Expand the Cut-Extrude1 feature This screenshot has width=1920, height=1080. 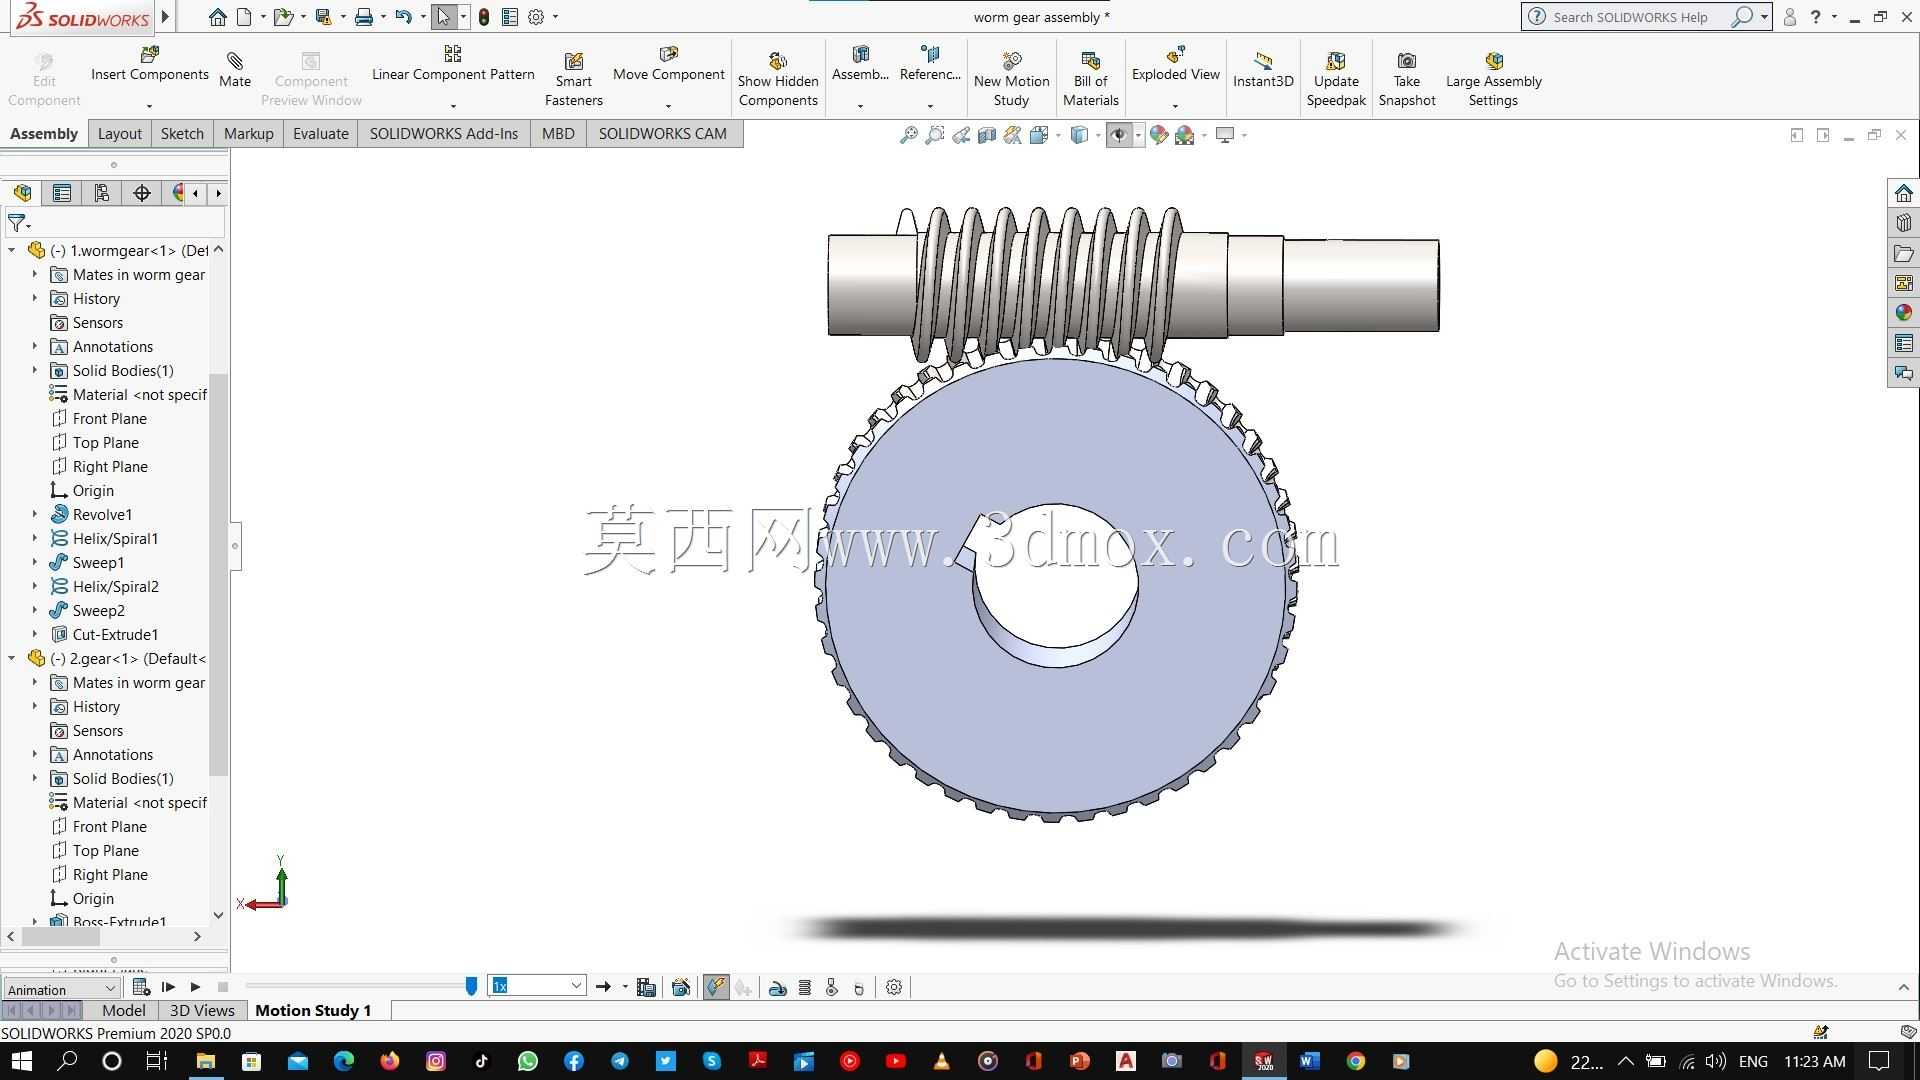pos(35,635)
